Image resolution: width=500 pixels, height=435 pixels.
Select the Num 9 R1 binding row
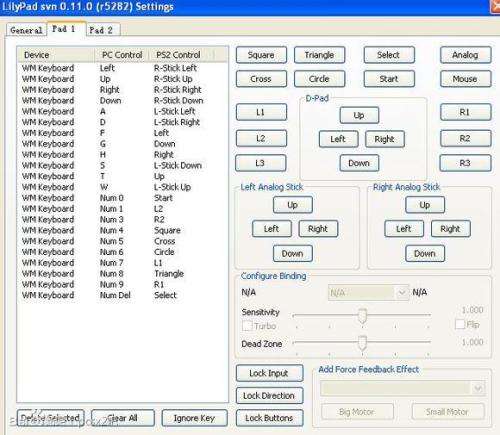[123, 285]
